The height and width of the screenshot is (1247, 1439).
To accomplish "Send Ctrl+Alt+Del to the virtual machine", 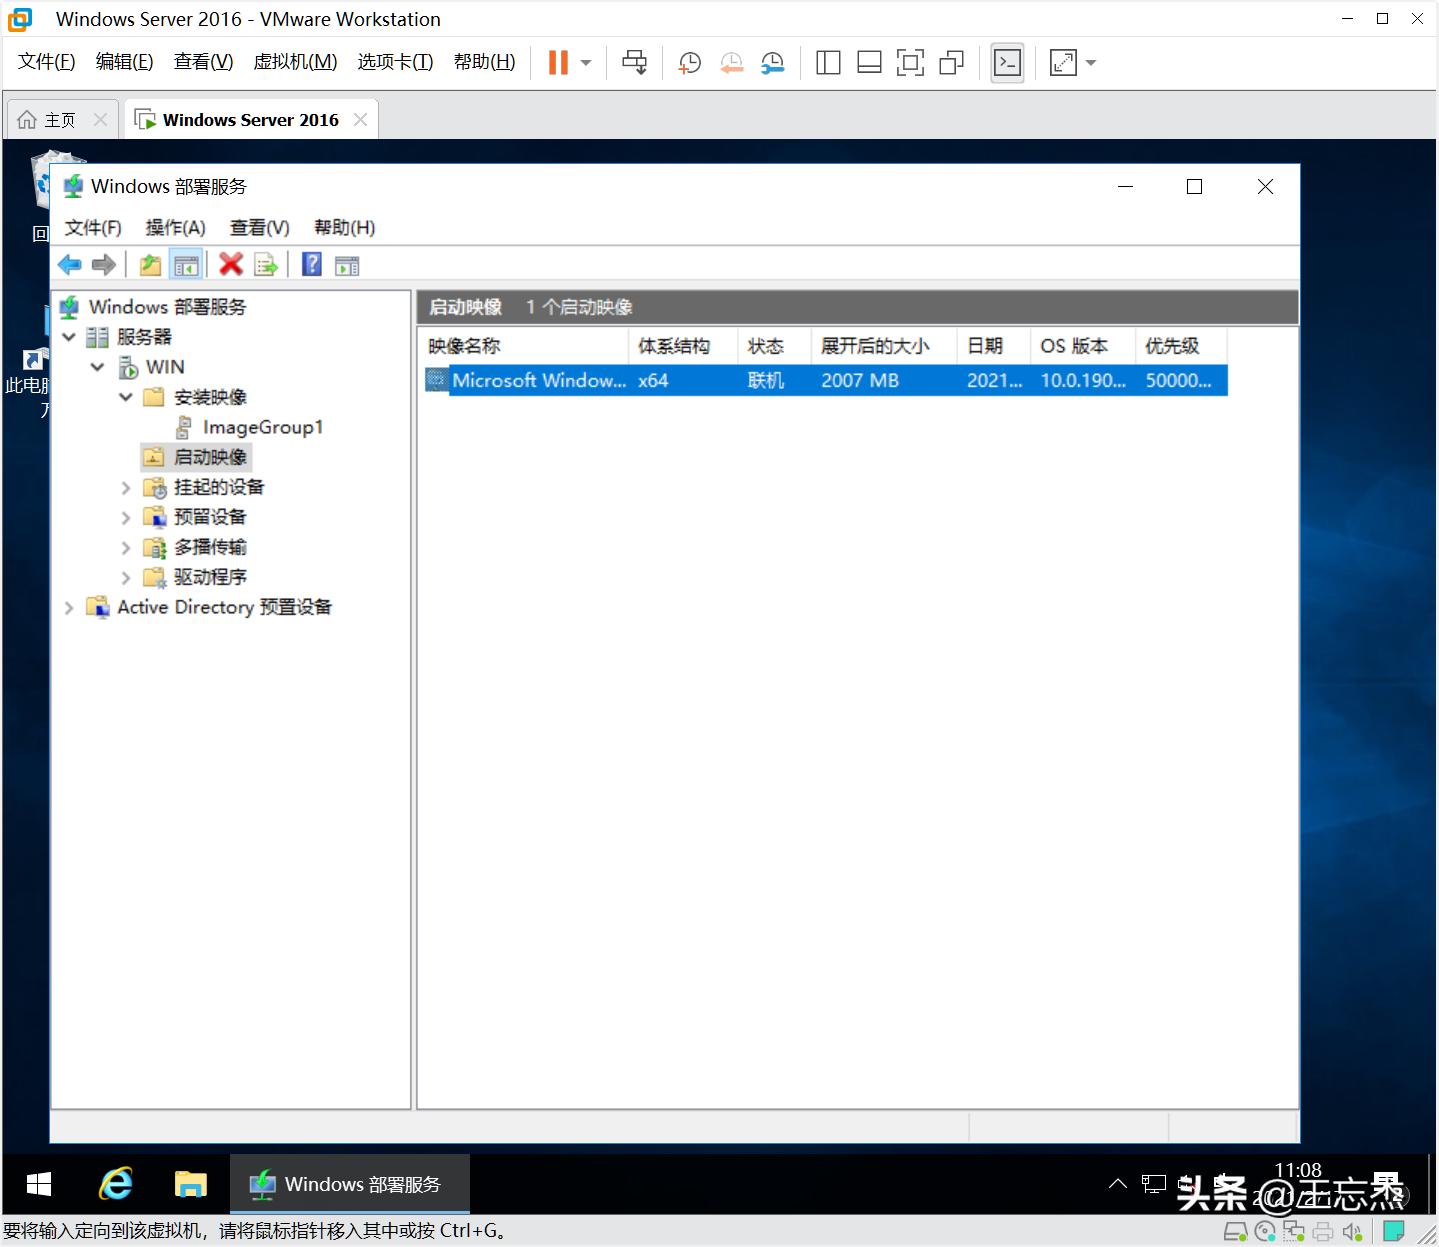I will [635, 62].
